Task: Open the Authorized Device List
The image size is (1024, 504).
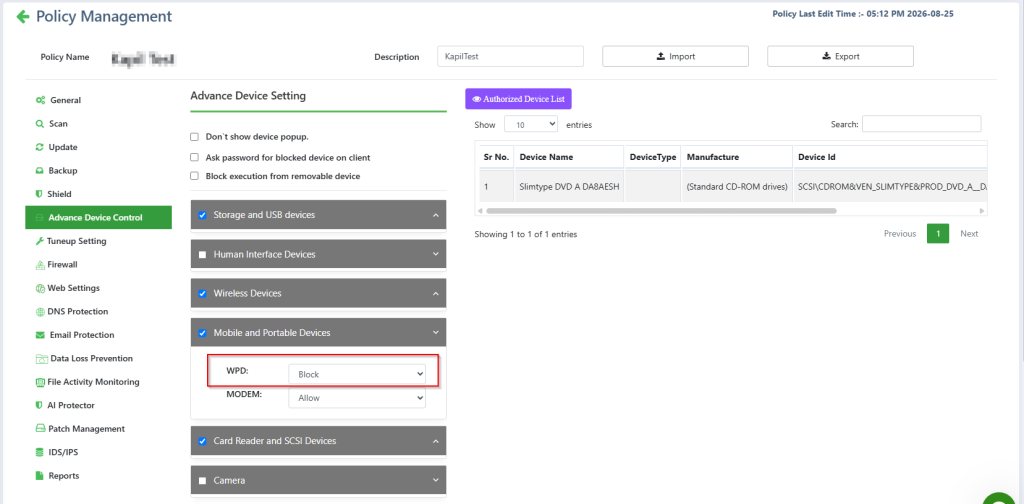Action: tap(519, 99)
